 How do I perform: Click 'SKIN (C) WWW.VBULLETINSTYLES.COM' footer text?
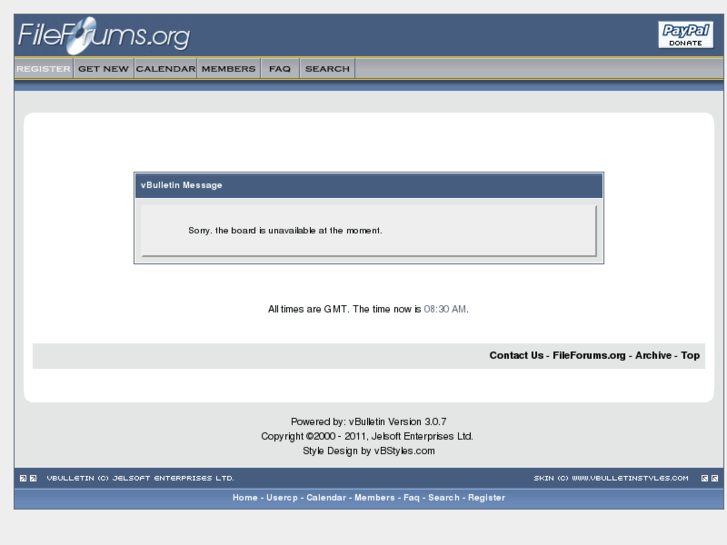[x=611, y=478]
